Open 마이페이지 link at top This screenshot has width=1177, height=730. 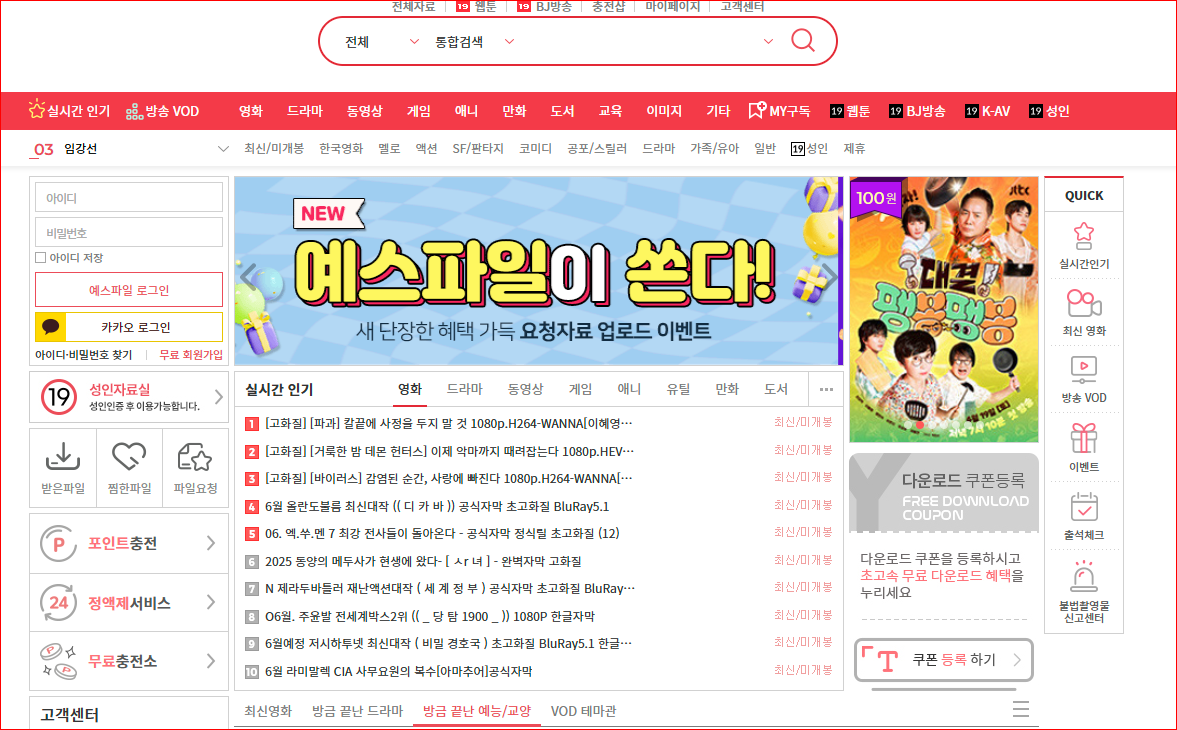coord(673,7)
